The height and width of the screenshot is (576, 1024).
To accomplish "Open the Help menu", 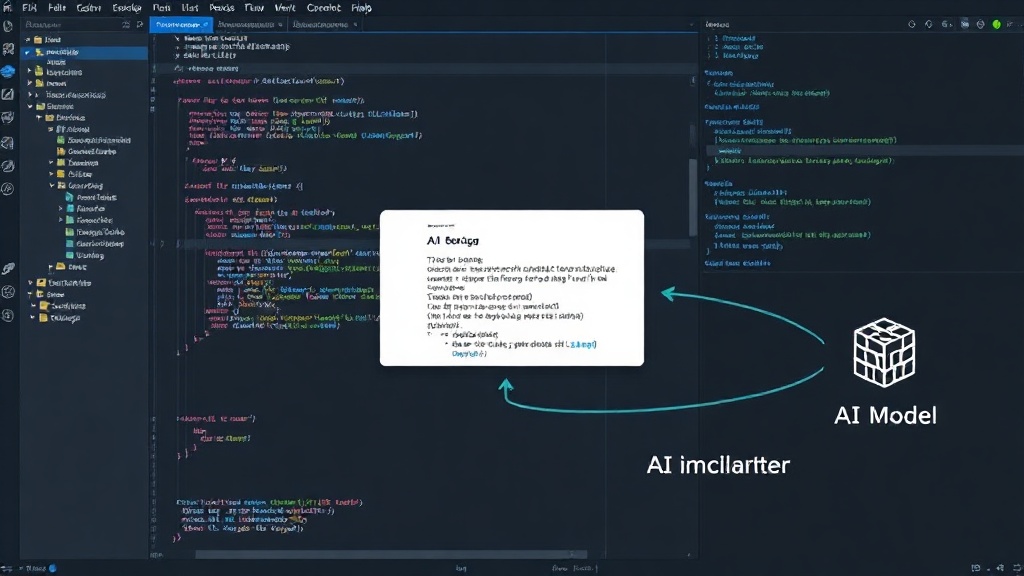I will click(x=361, y=8).
